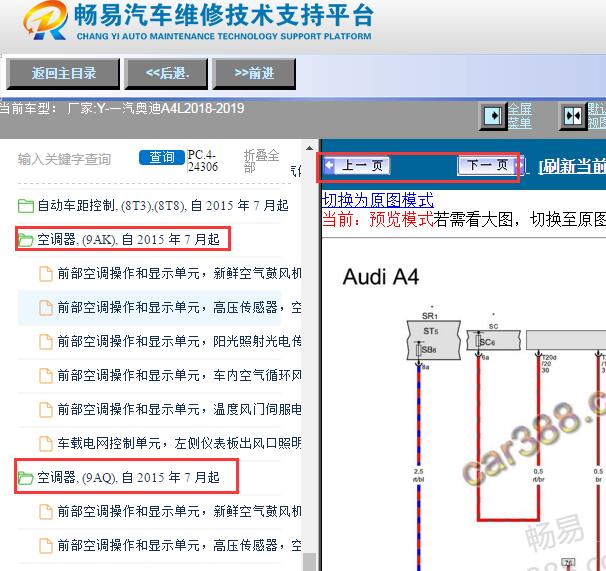Image resolution: width=606 pixels, height=571 pixels.
Task: Click the 切换为原图模式 link
Action: click(378, 200)
